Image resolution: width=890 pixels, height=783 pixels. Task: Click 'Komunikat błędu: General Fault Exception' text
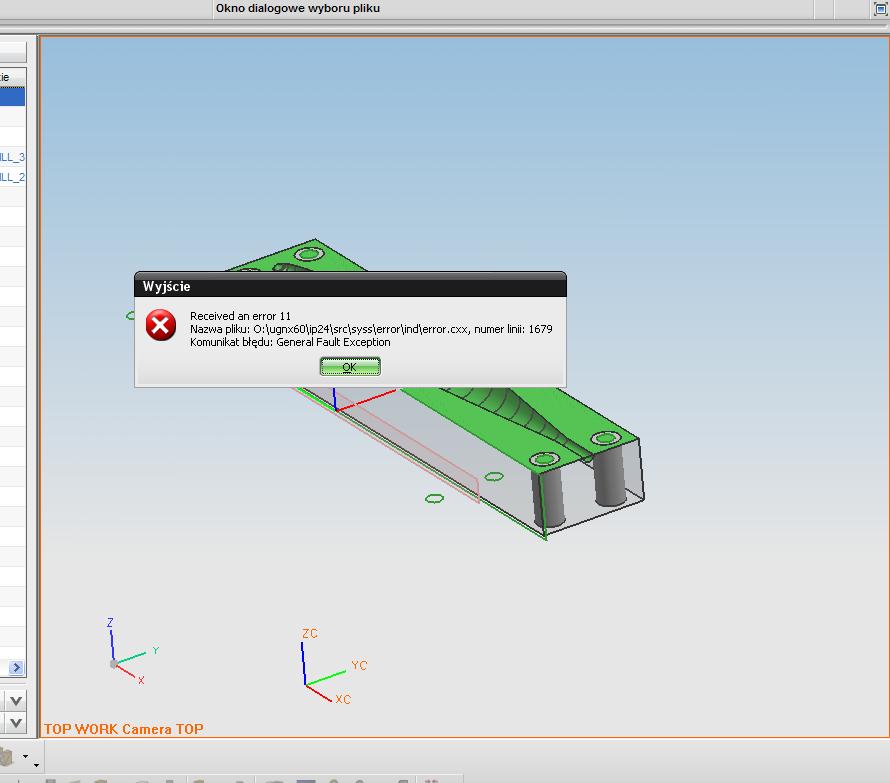click(290, 342)
